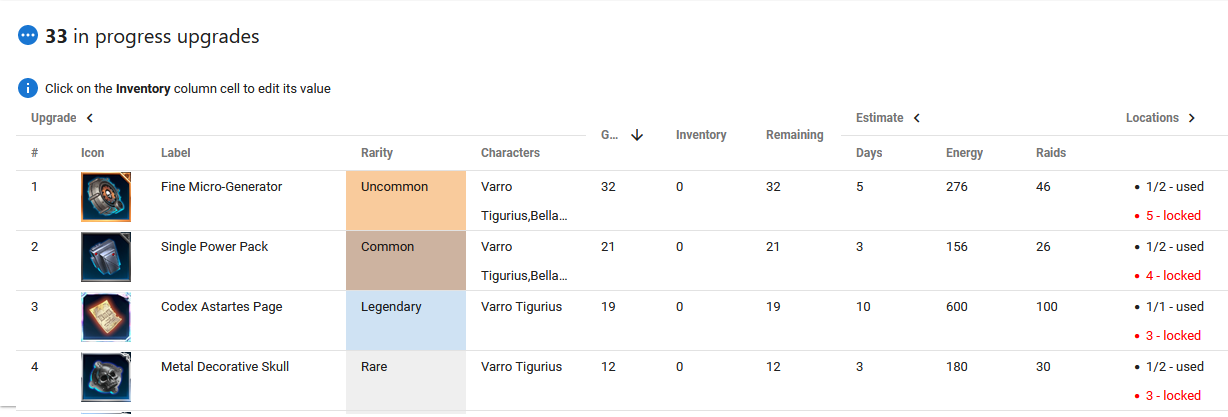1228x417 pixels.
Task: Click the Uncommon rarity cell
Action: [406, 200]
